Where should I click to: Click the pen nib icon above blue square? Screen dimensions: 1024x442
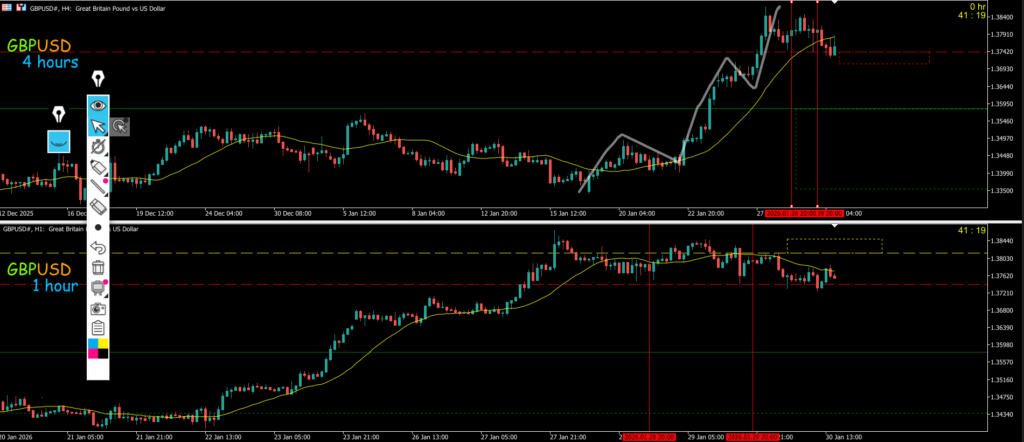click(59, 111)
